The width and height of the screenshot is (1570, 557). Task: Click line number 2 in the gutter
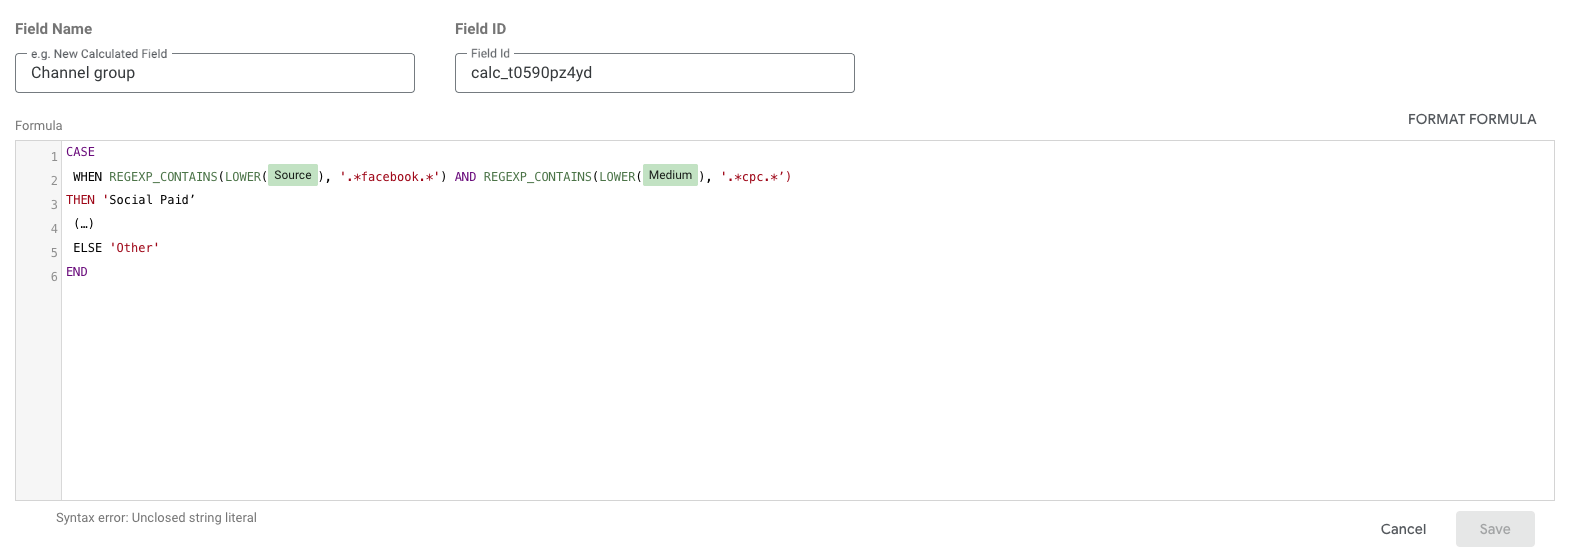pos(54,181)
